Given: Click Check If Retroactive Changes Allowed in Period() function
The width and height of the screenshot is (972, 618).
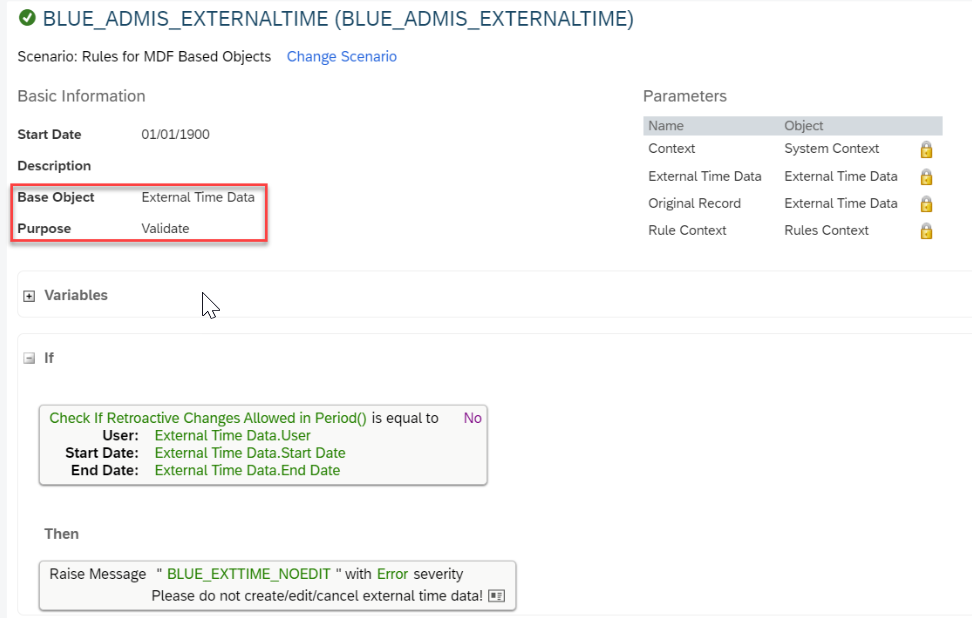Looking at the screenshot, I should pos(208,418).
